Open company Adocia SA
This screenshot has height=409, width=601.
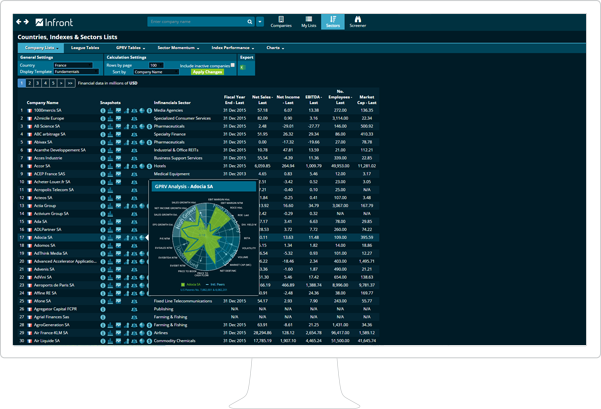(43, 238)
